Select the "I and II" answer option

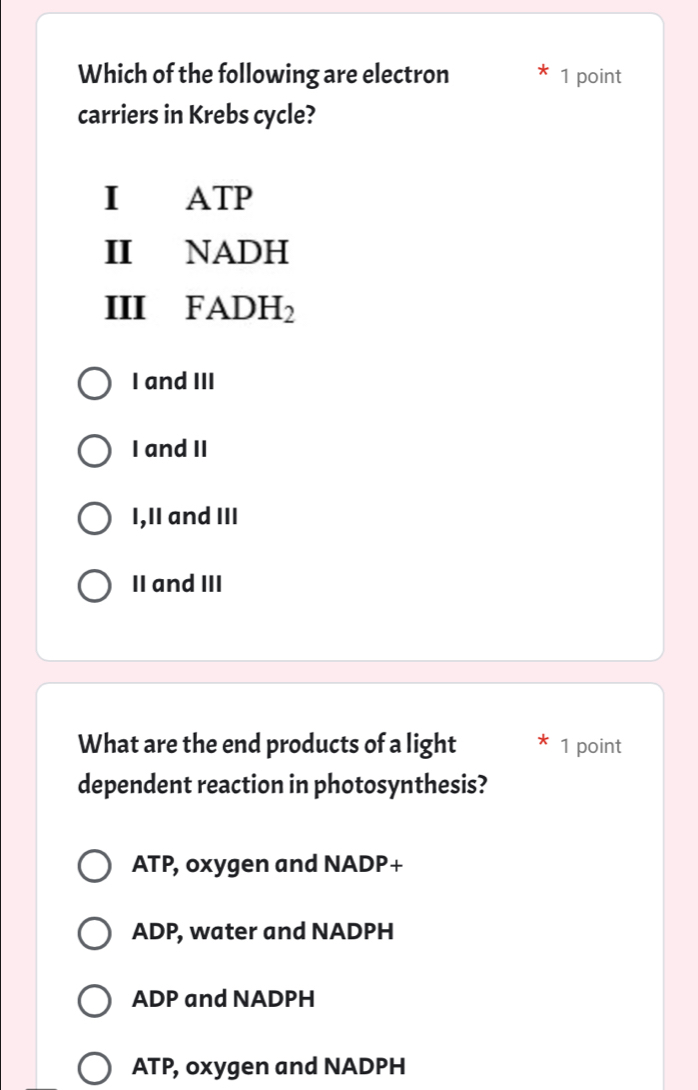[x=166, y=449]
